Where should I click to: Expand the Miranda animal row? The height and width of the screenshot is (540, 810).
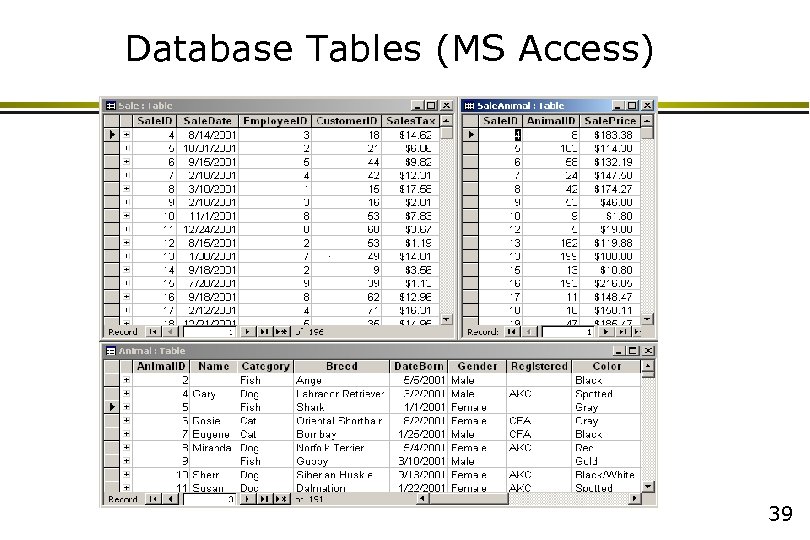[127, 448]
